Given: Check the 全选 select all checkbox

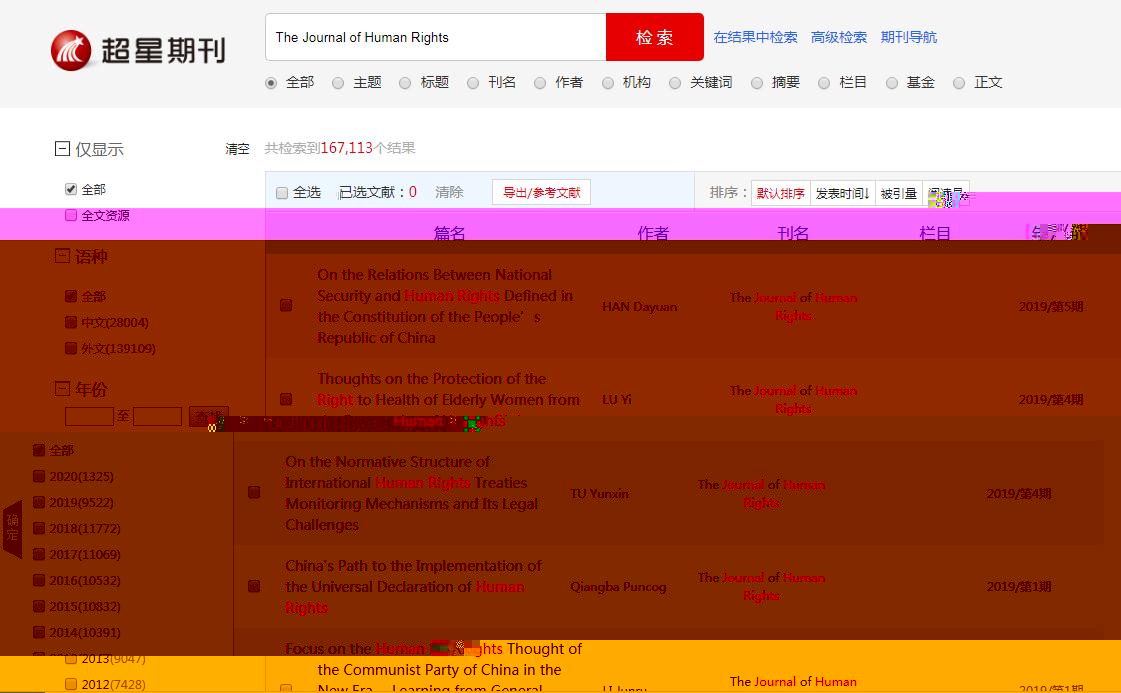Looking at the screenshot, I should click(x=282, y=193).
